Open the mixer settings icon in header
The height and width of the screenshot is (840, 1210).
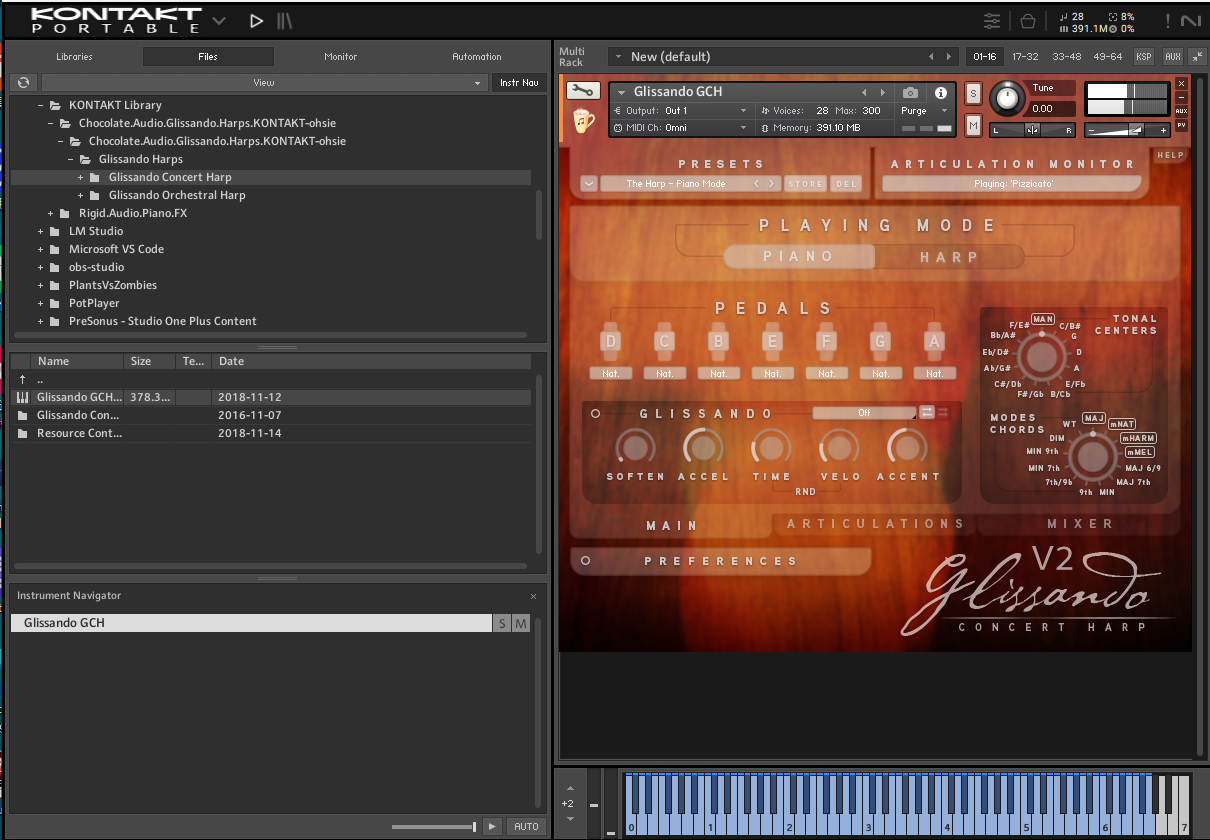click(992, 21)
